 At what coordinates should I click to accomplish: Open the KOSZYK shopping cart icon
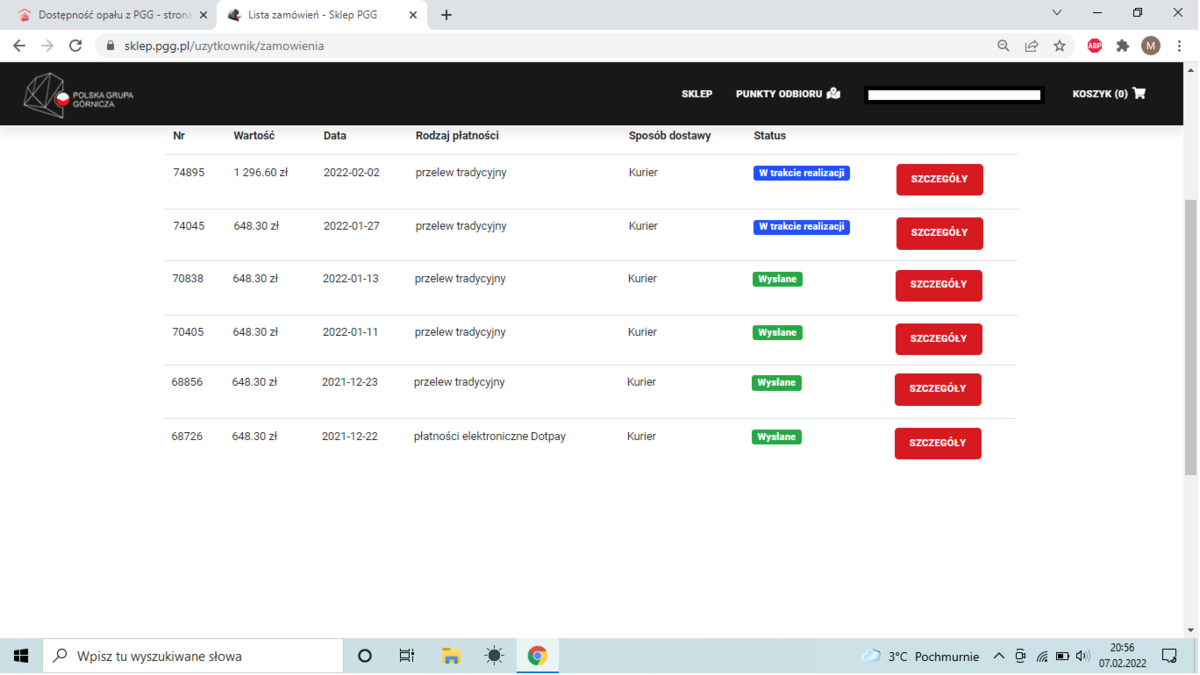[x=1138, y=94]
